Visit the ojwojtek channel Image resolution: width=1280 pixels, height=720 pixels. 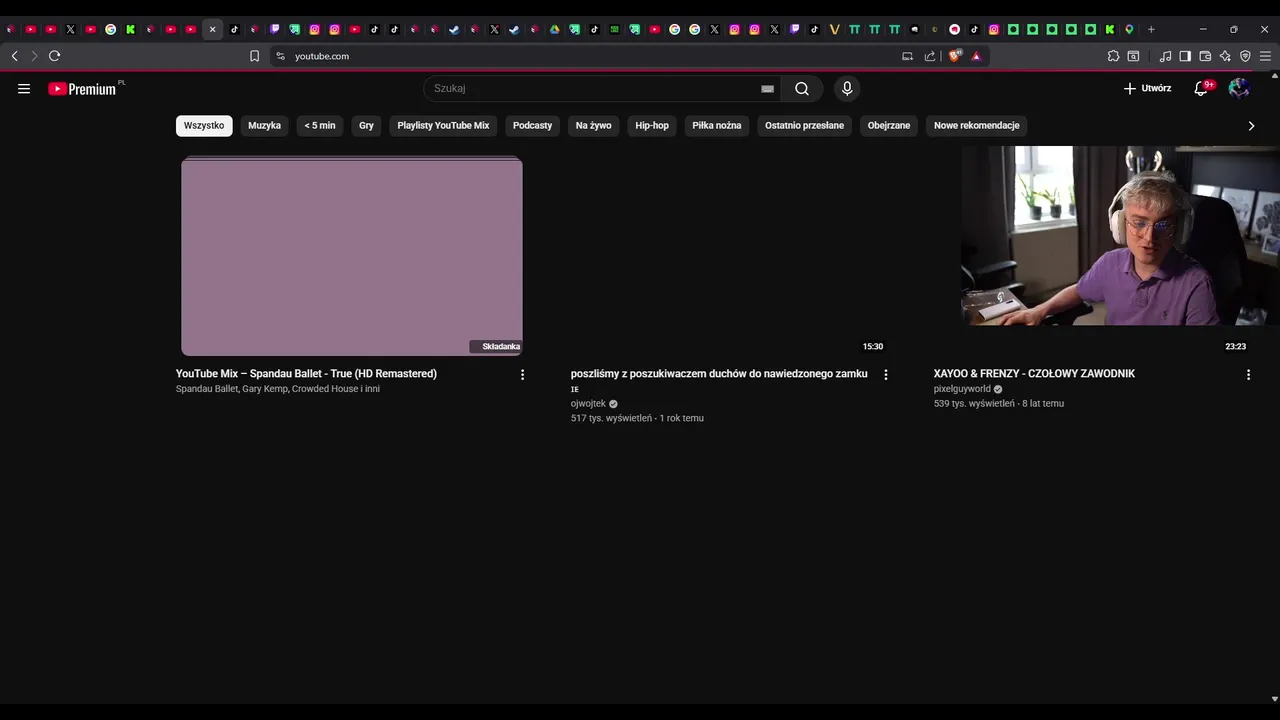[x=588, y=404]
